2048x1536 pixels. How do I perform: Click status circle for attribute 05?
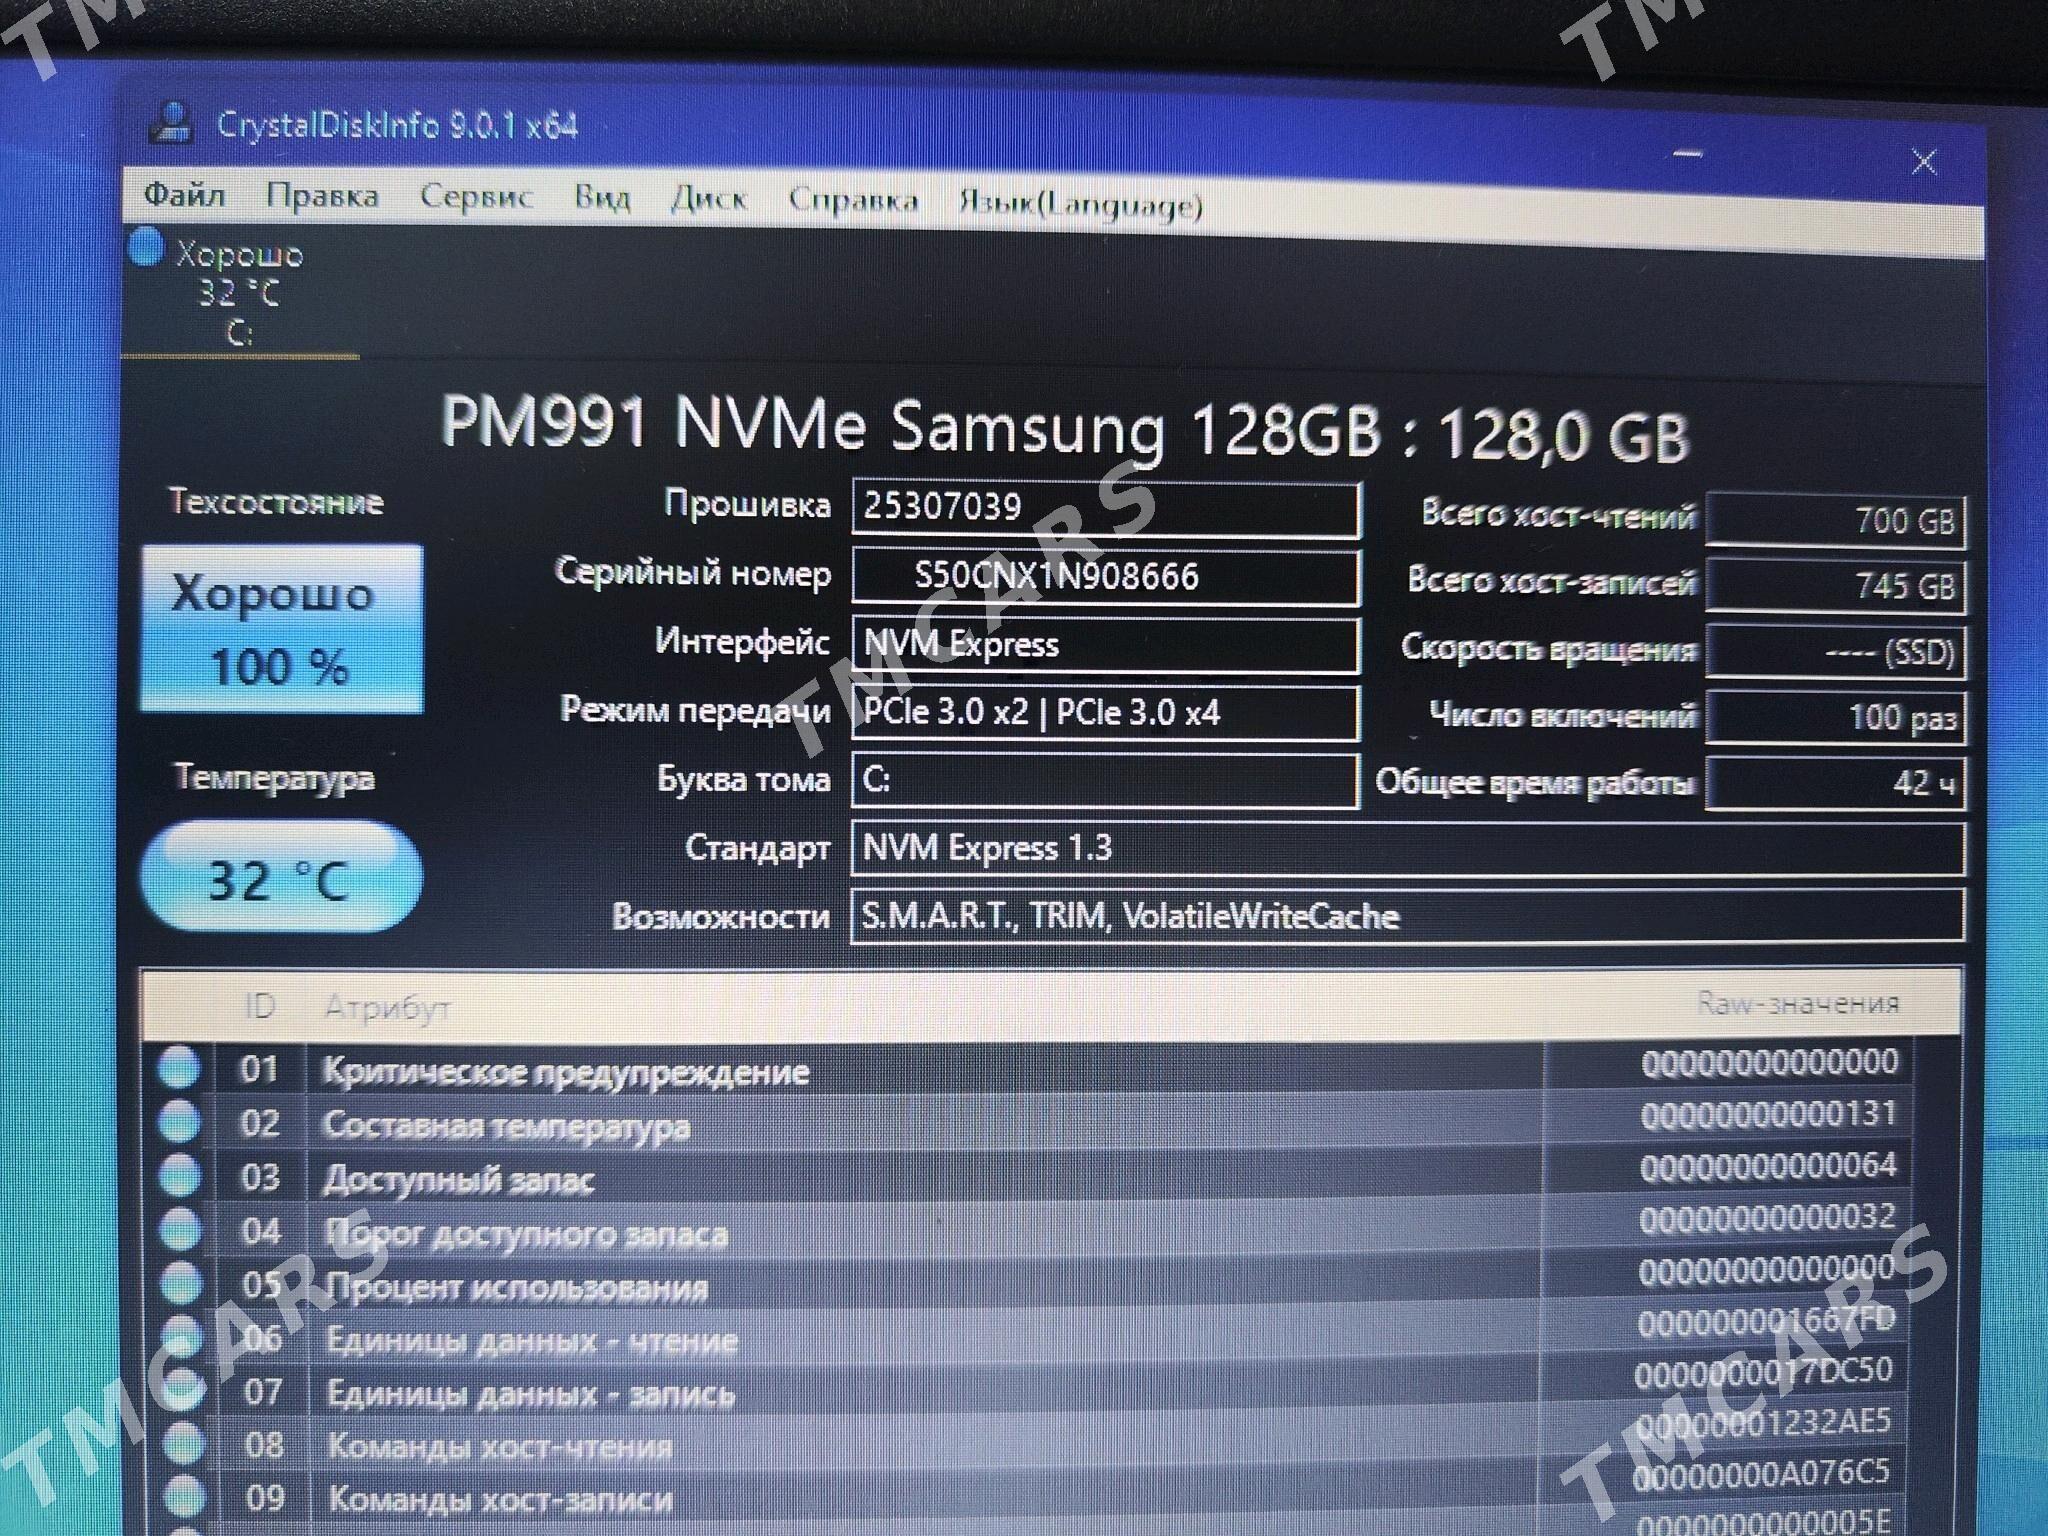point(182,1283)
